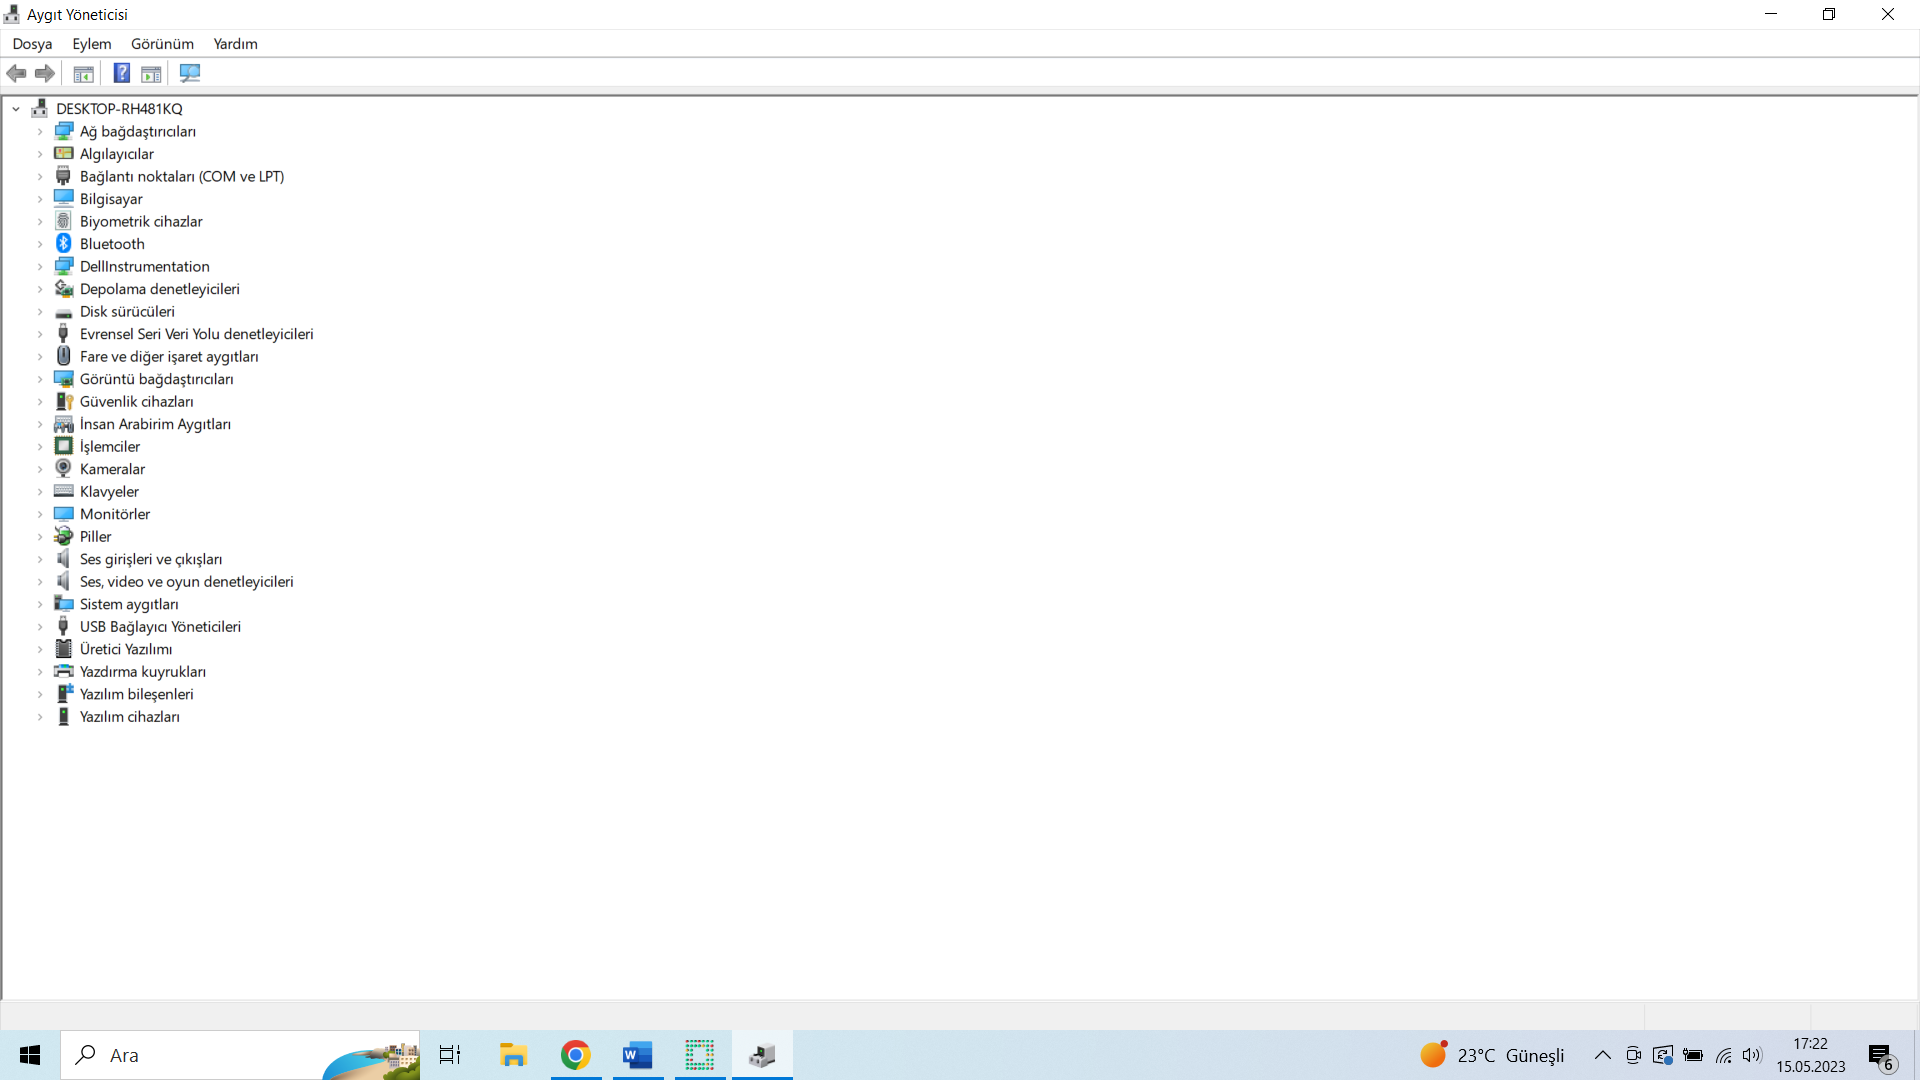Expand the Görüntü bağdaştırıcıları node
This screenshot has height=1080, width=1920.
click(x=40, y=379)
